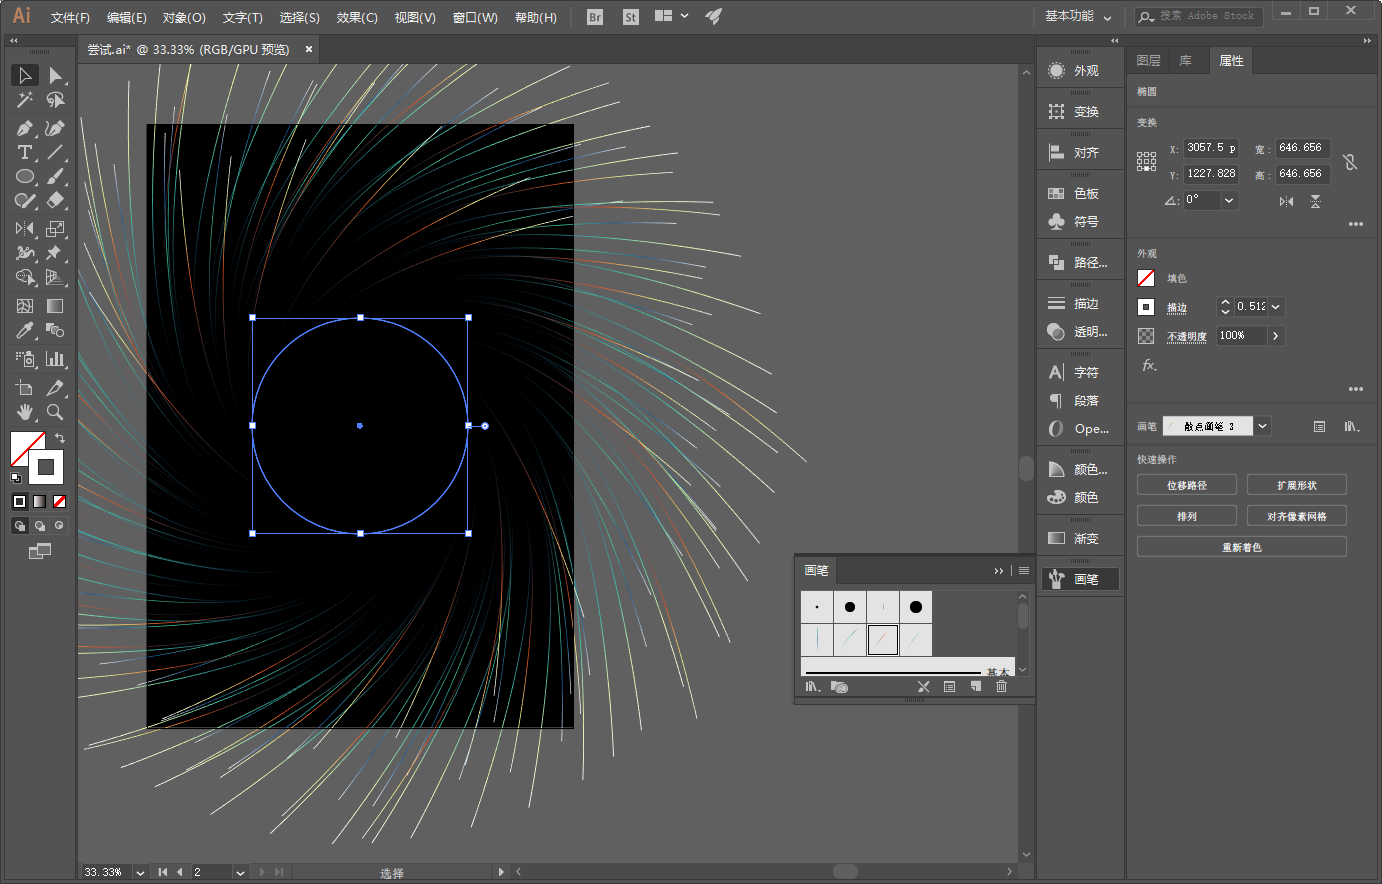Click the 重新着色 button
The image size is (1382, 884).
[1241, 547]
